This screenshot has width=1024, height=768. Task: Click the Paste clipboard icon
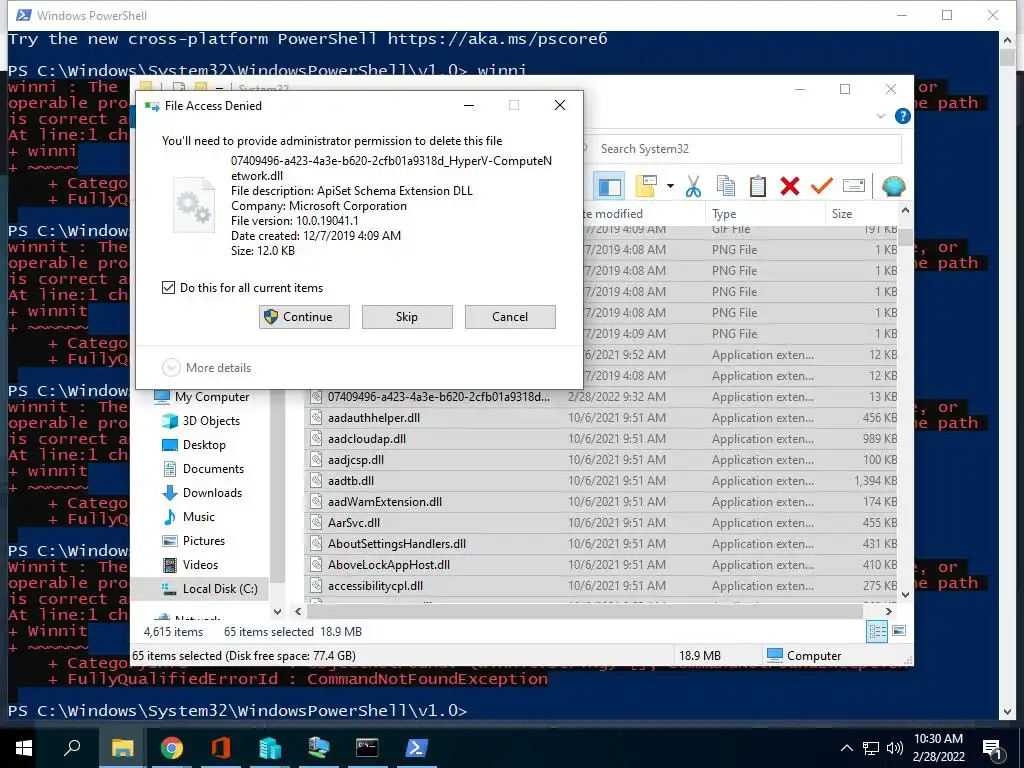coord(758,187)
